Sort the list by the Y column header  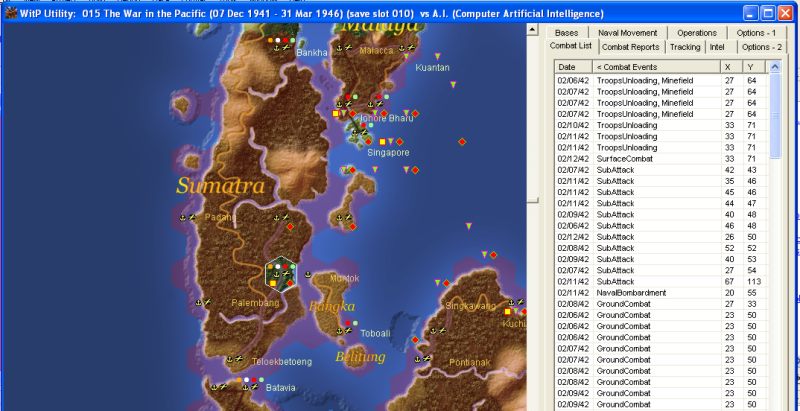(755, 67)
